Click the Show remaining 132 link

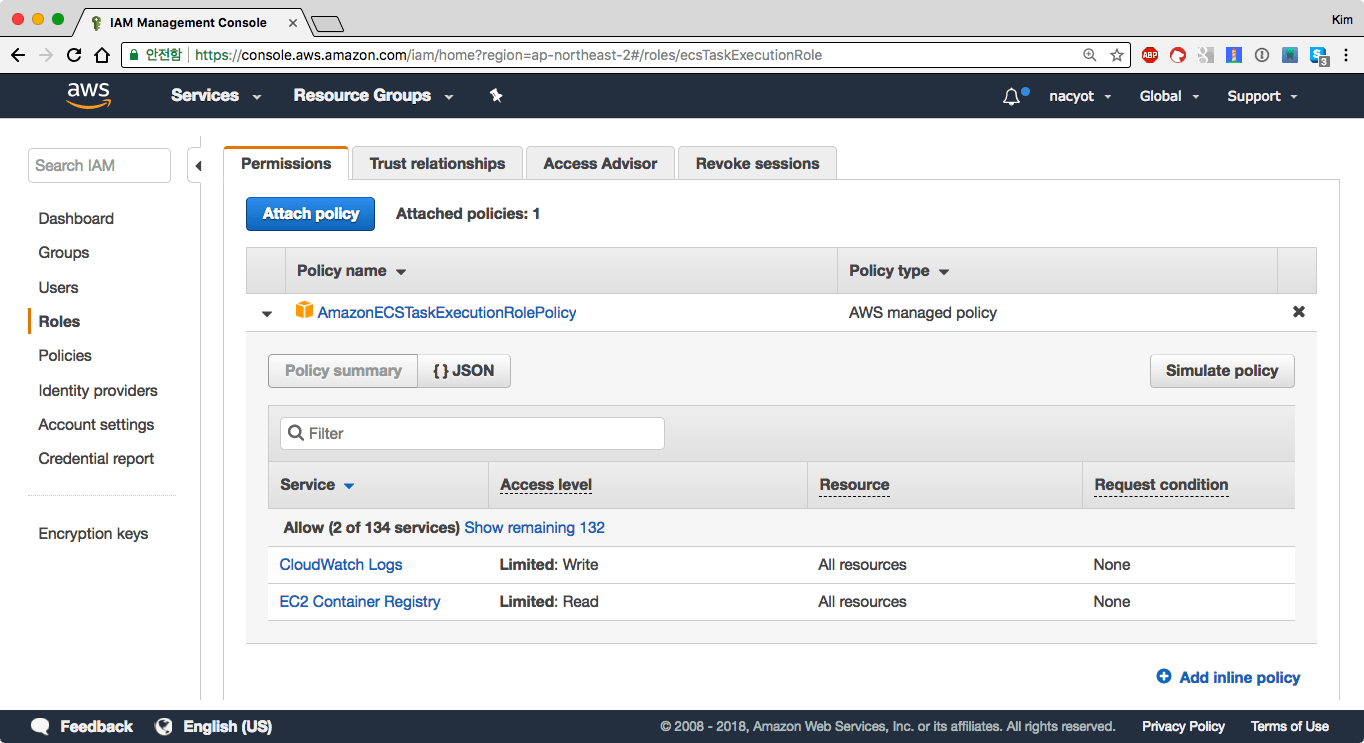tap(534, 527)
